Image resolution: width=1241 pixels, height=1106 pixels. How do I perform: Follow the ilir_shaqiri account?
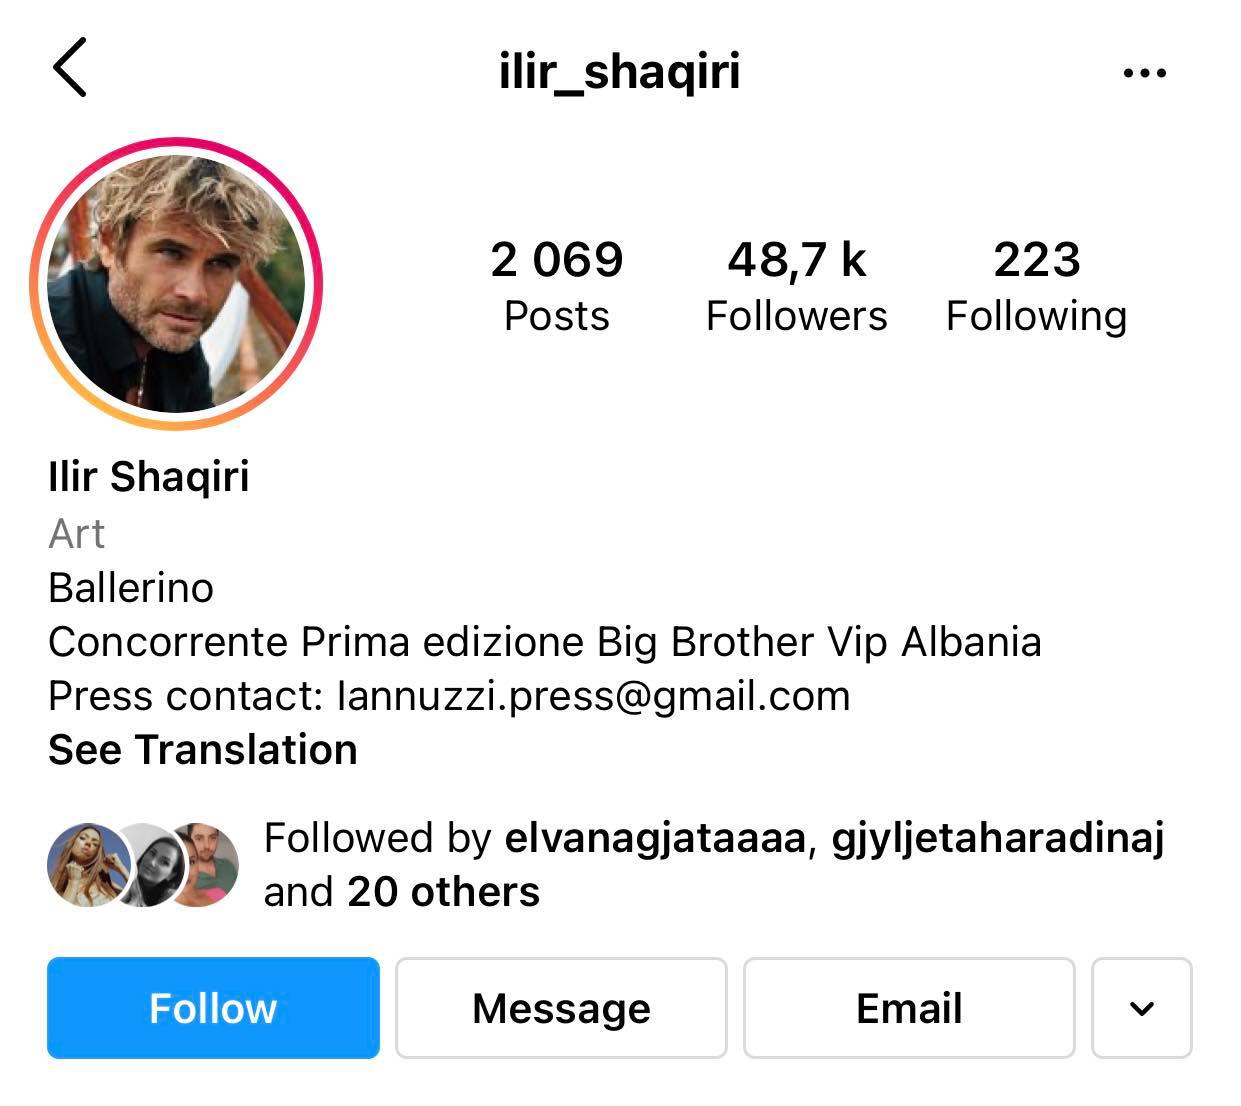click(x=213, y=1008)
